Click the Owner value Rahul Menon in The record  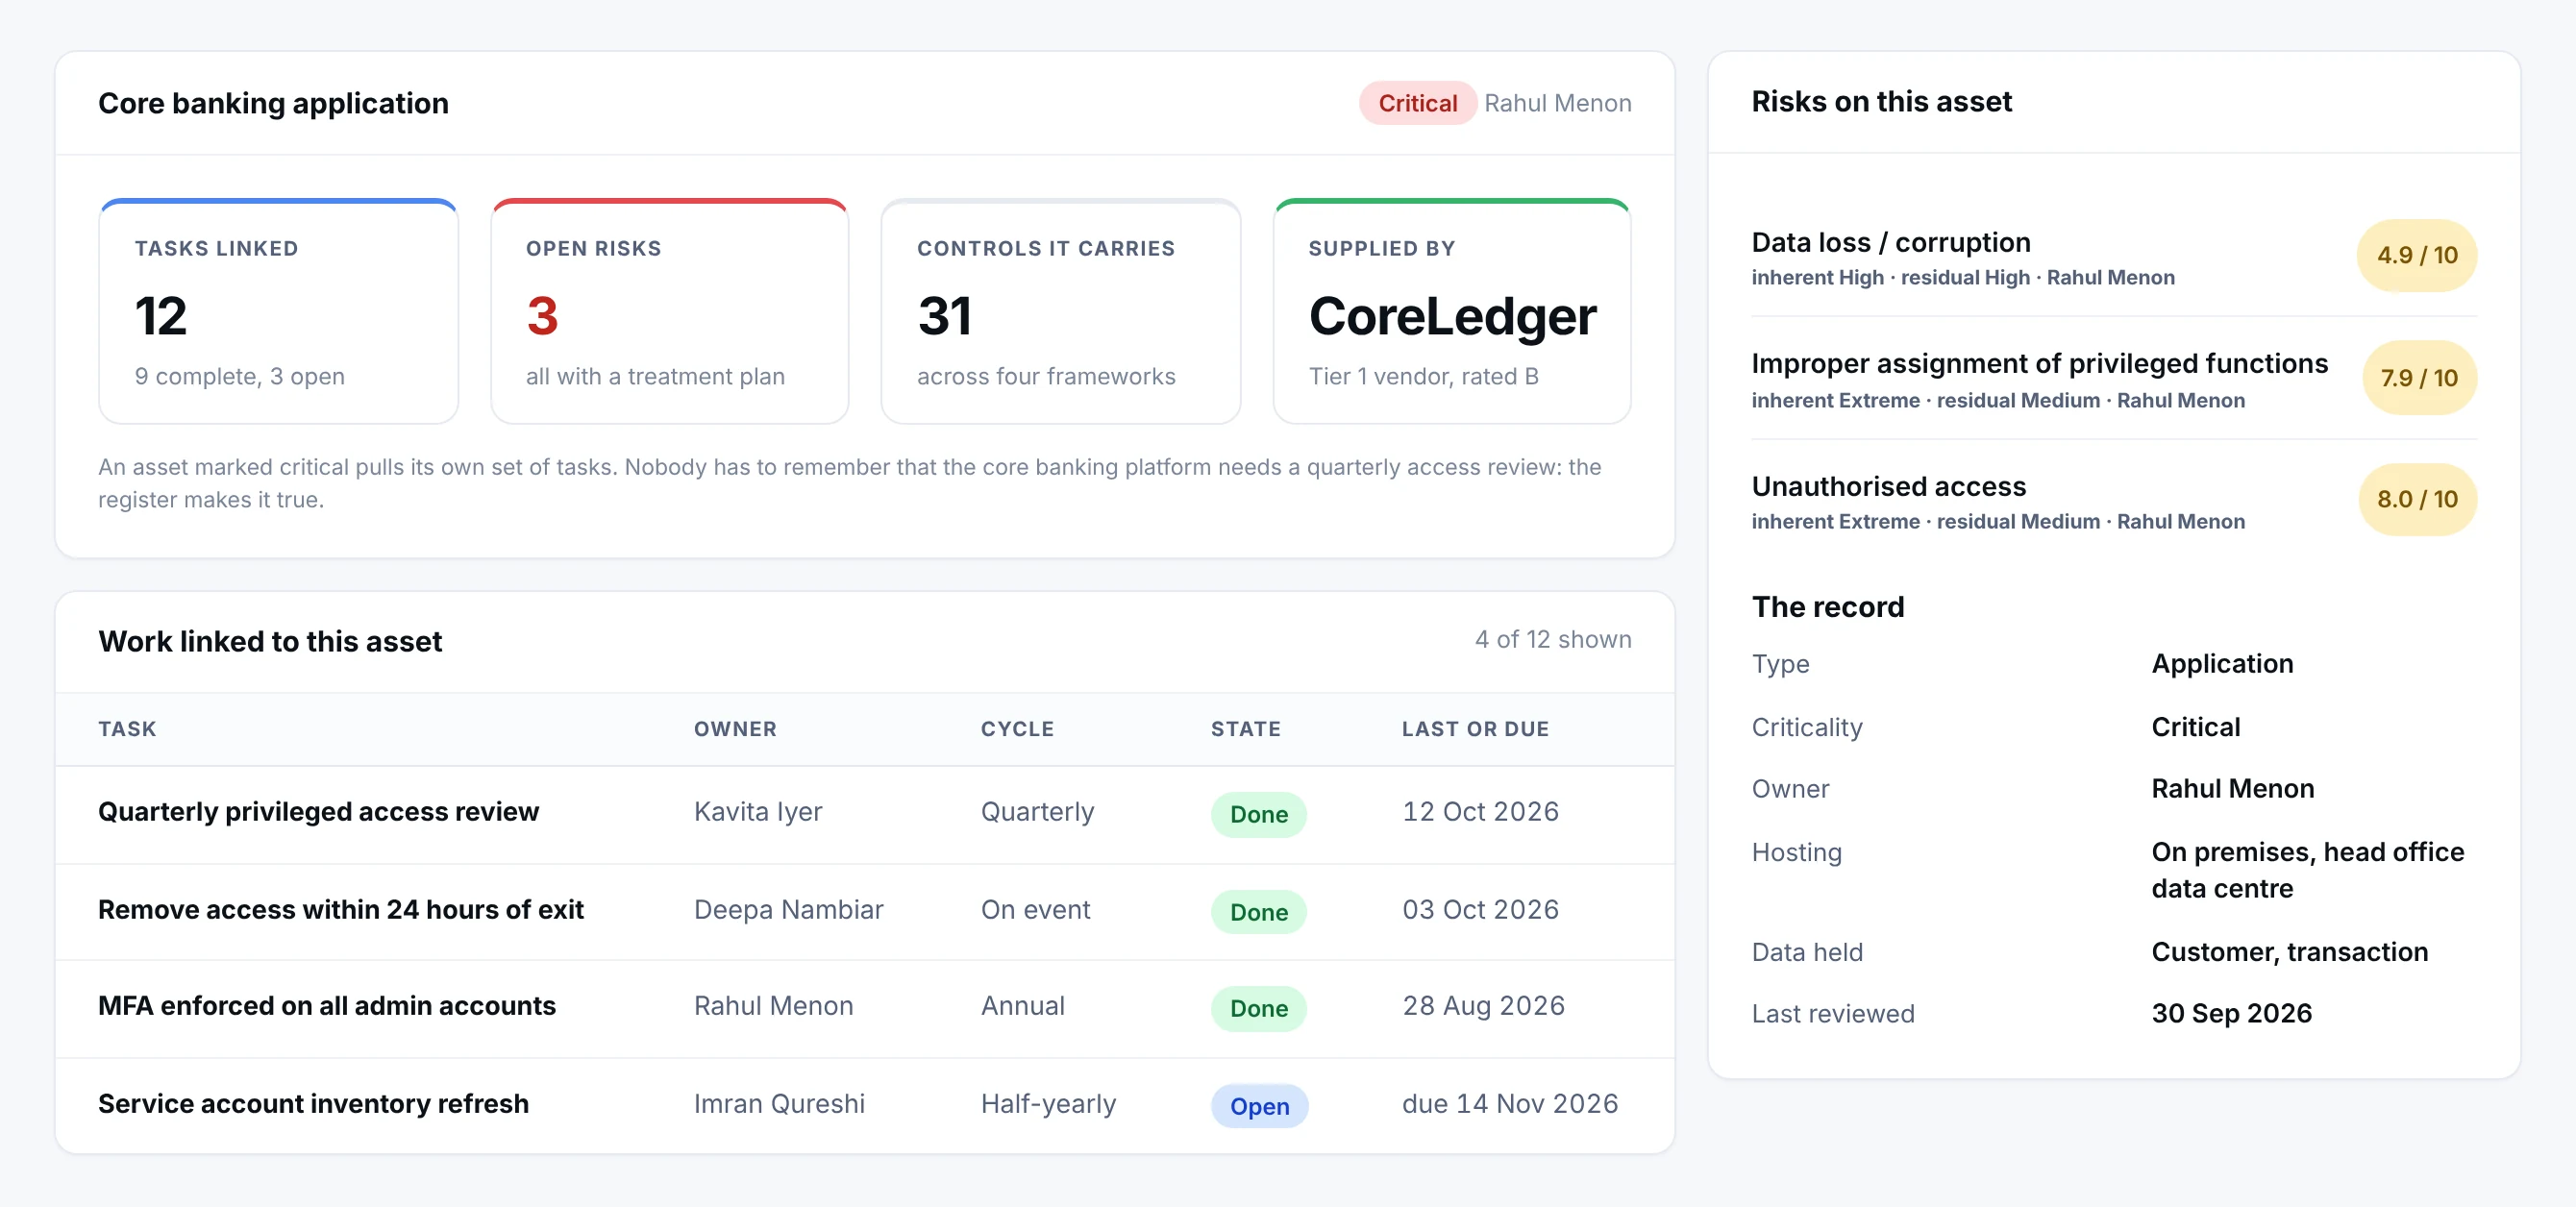pyautogui.click(x=2232, y=789)
